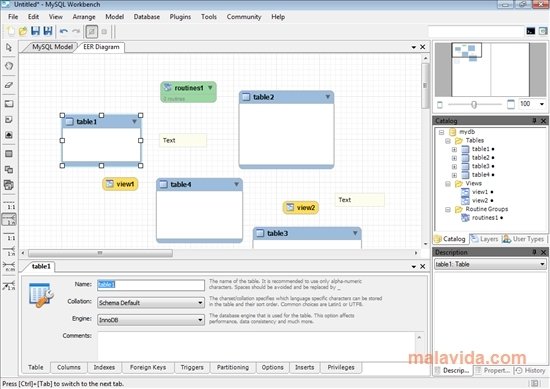
Task: Click the zoom slider handle in navigator
Action: 474,105
